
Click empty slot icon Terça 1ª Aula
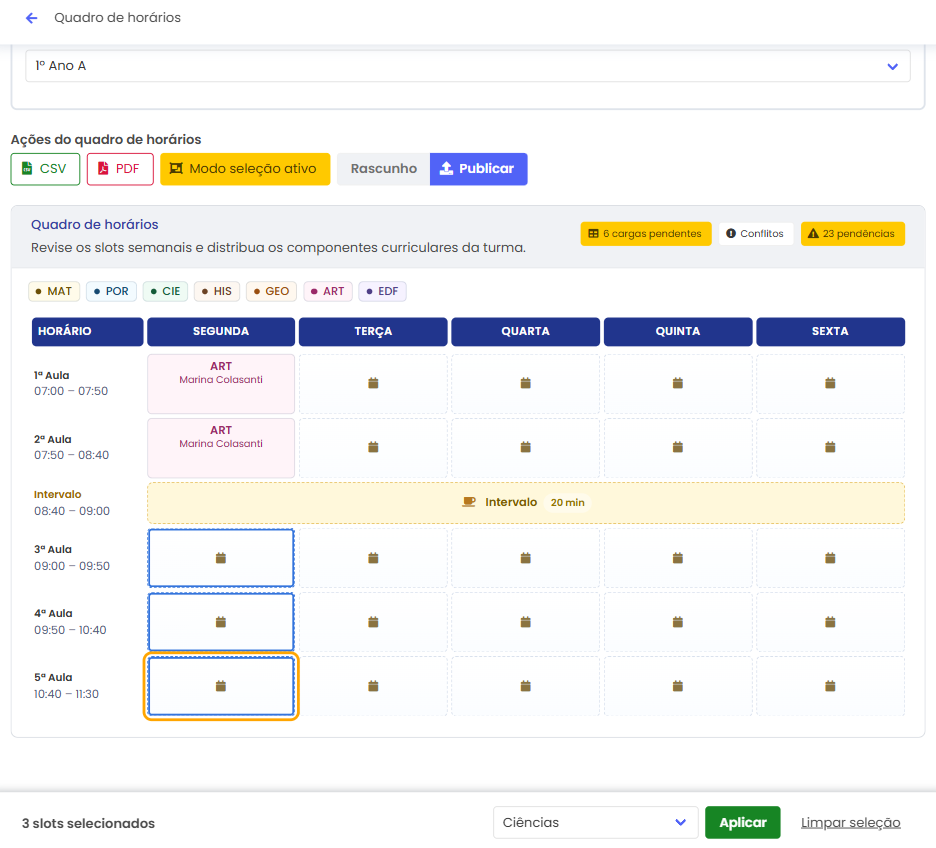point(373,383)
